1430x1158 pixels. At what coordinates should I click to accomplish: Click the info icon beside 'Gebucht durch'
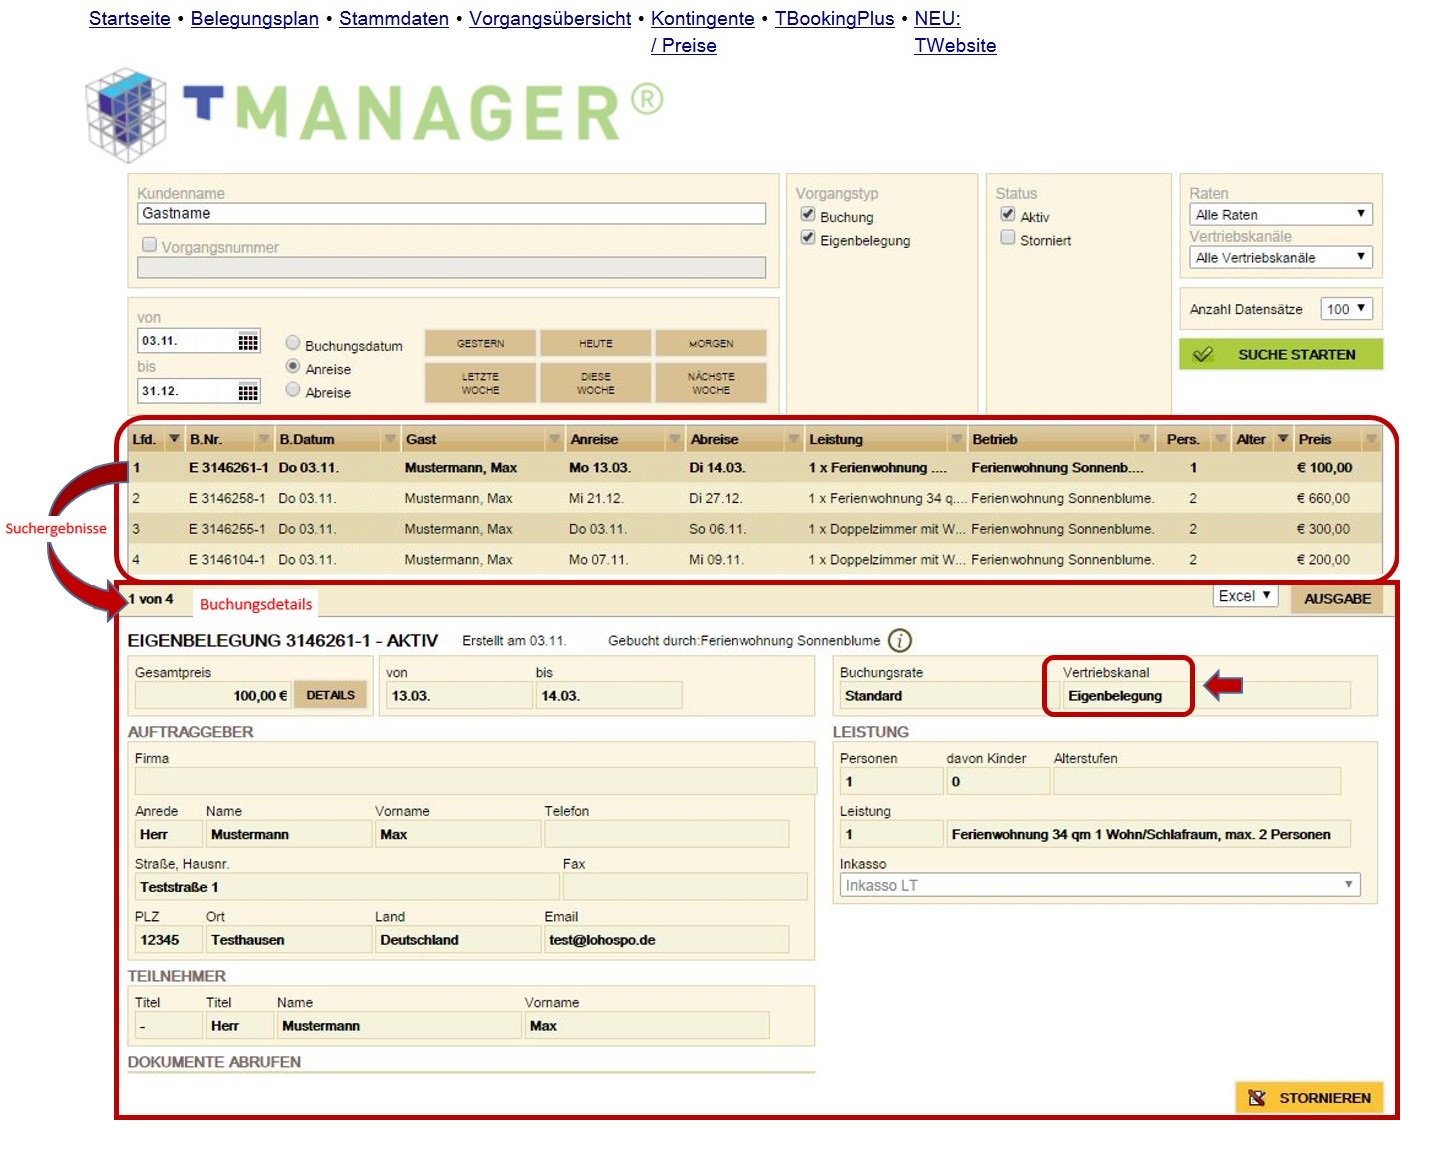tap(900, 640)
